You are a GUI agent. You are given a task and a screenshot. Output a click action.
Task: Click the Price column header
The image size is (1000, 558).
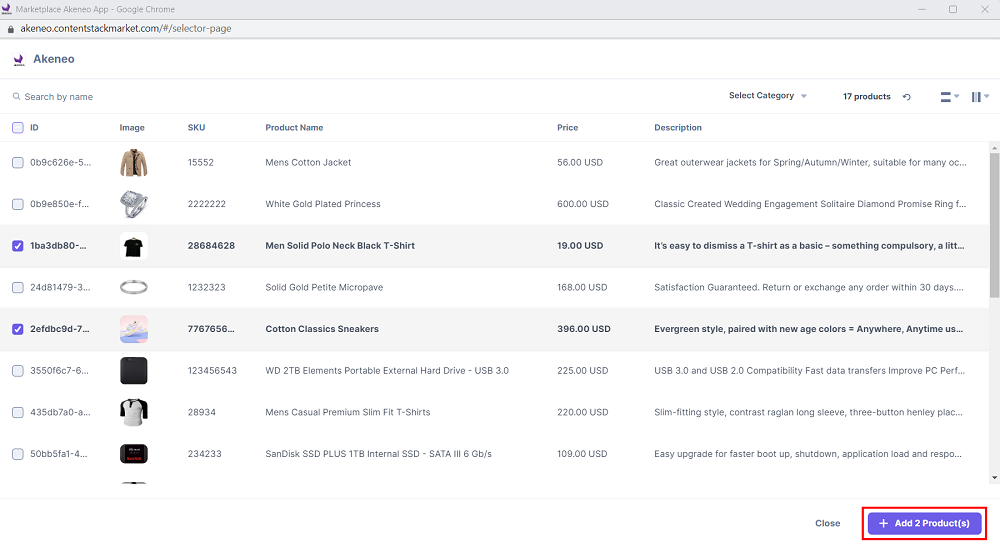[x=568, y=128]
